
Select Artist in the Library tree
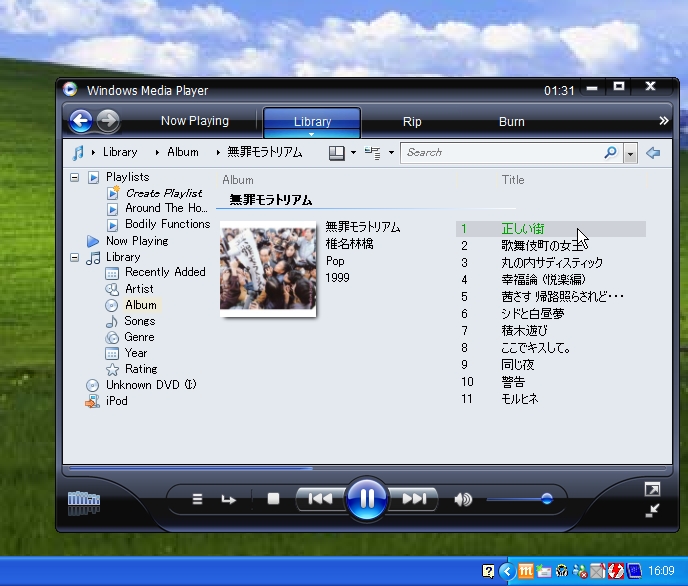pyautogui.click(x=139, y=289)
